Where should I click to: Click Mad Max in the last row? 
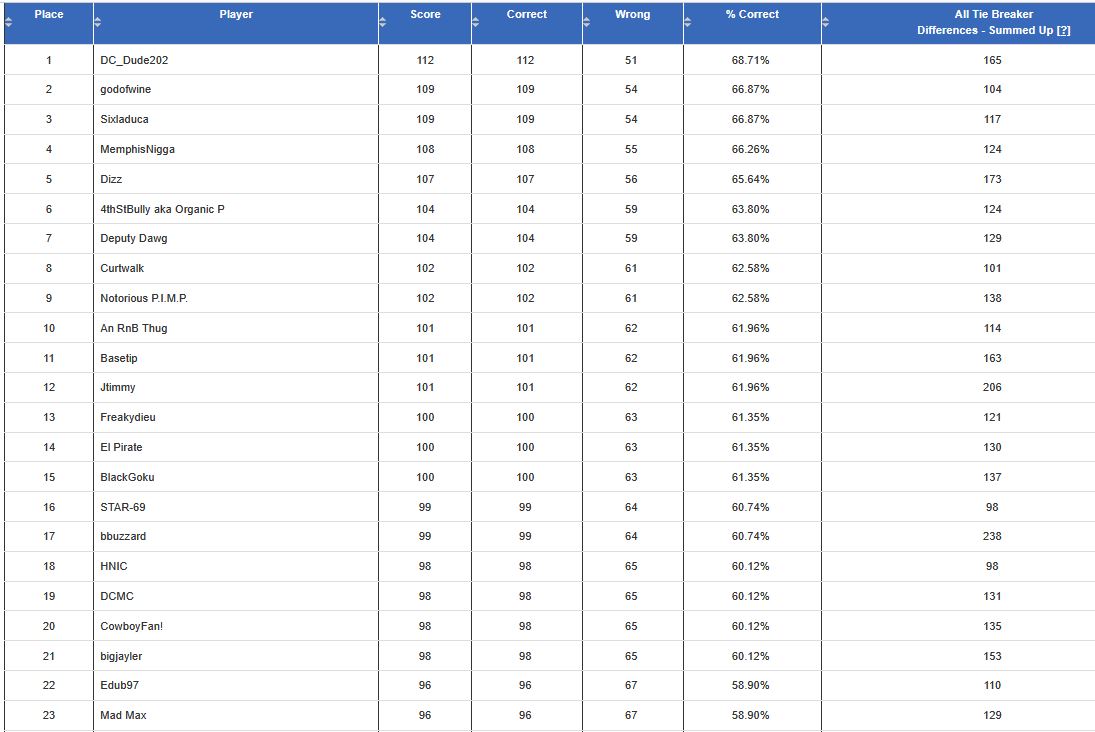(x=123, y=715)
